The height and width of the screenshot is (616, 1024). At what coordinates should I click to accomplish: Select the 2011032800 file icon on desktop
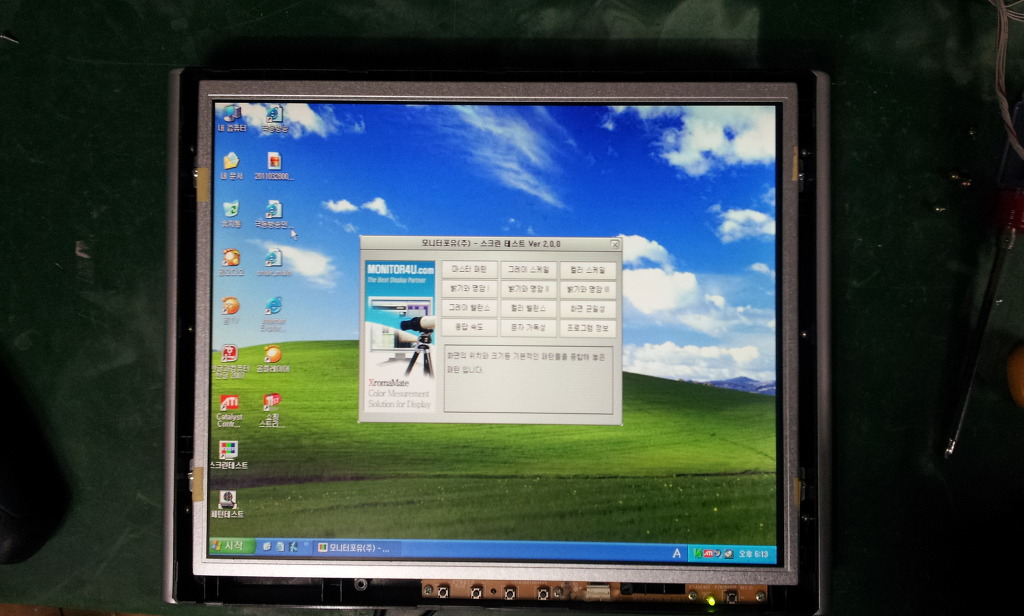(274, 166)
